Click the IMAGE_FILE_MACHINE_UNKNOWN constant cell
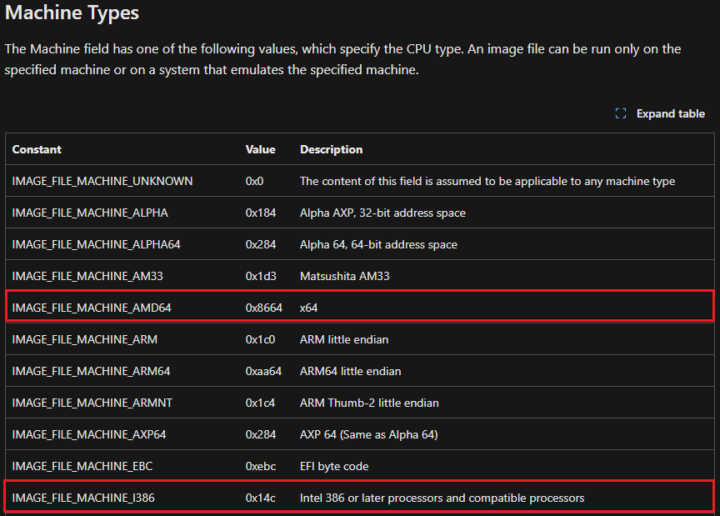Viewport: 720px width, 516px height. 102,181
